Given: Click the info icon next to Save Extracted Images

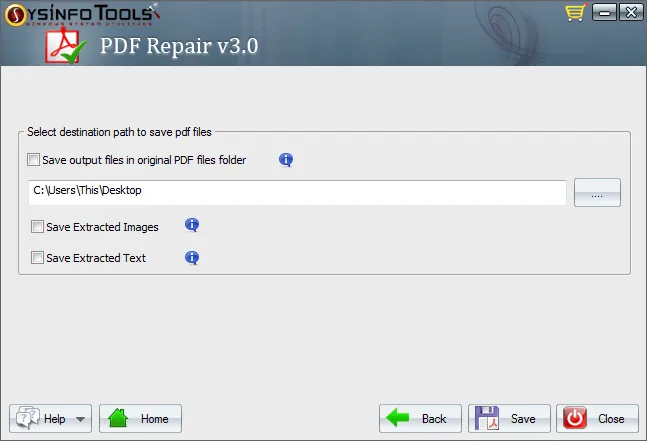Looking at the screenshot, I should 192,225.
